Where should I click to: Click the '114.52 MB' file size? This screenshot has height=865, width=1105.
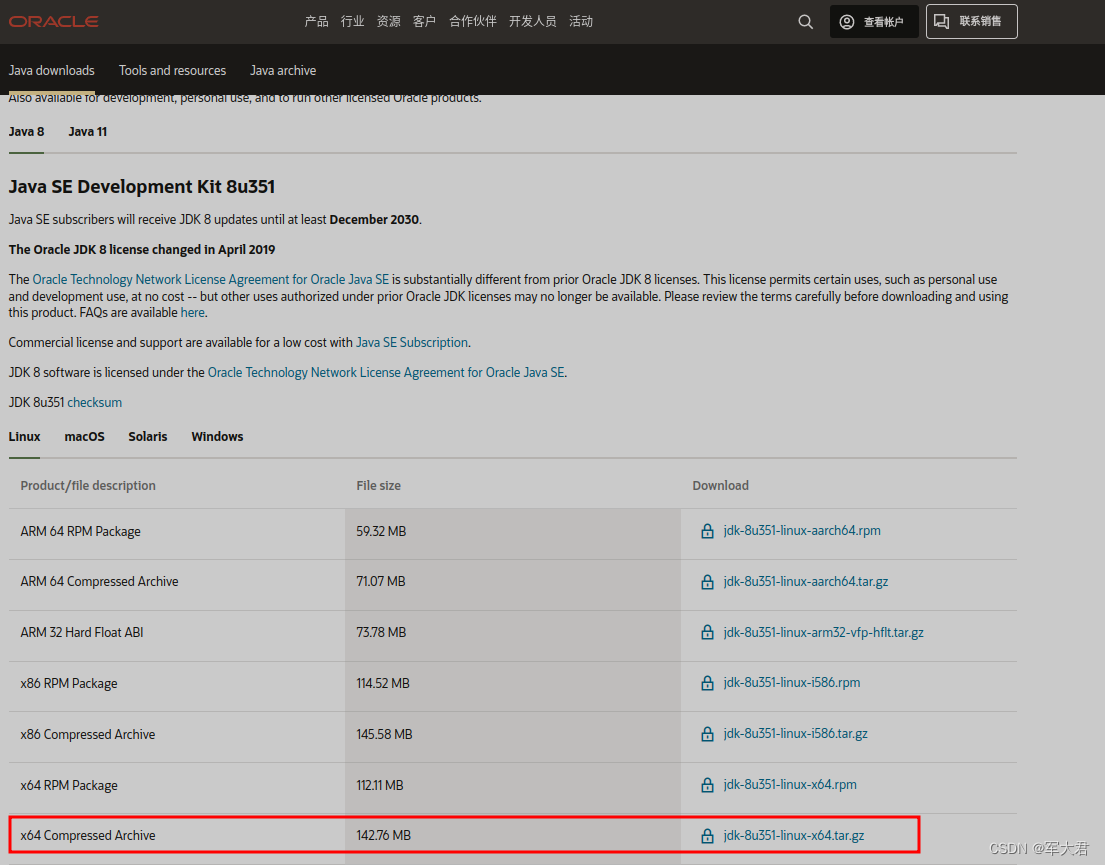[383, 684]
